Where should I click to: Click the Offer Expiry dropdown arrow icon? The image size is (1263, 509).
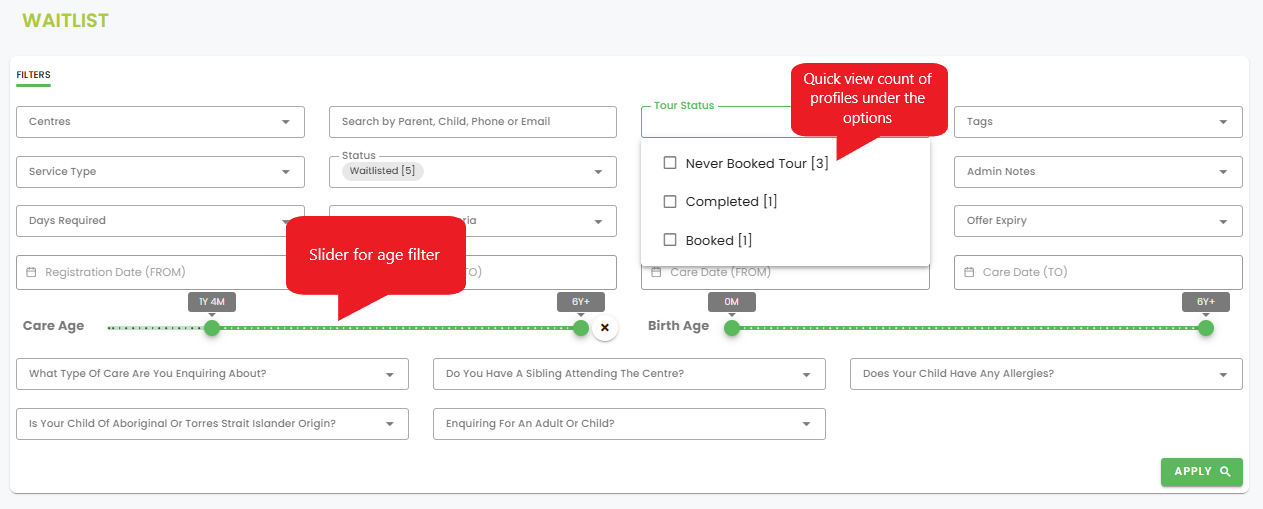pos(1223,222)
